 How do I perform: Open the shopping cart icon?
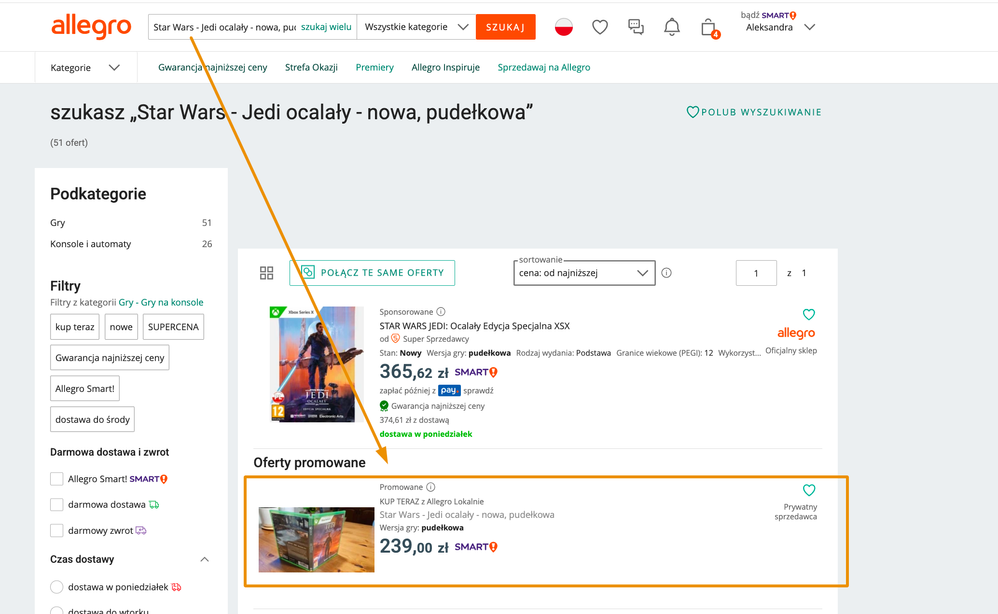coord(709,27)
